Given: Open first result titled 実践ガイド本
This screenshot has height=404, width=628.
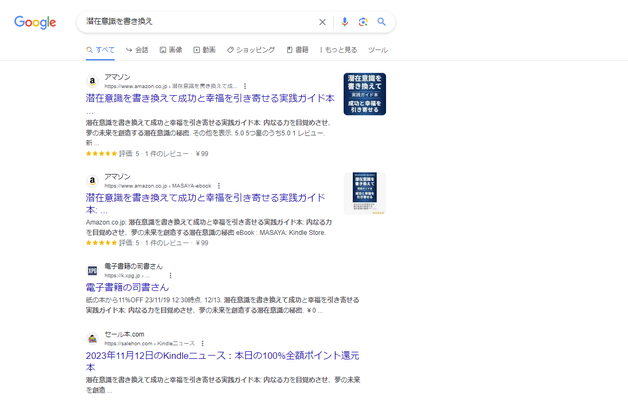Looking at the screenshot, I should 210,98.
